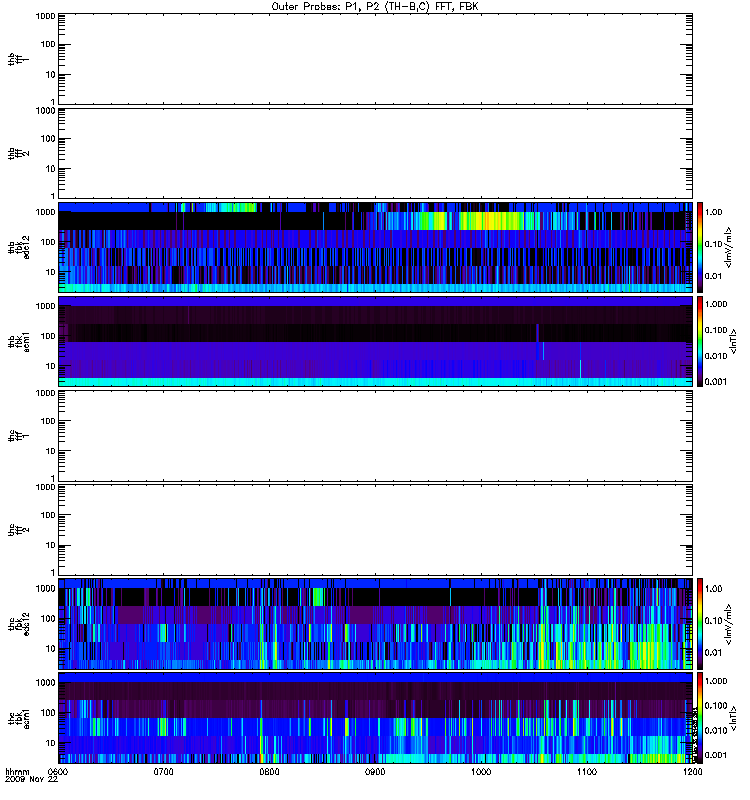The image size is (750, 800).
Task: Click the 'thc fbk scm1' axis label
Action: point(18,718)
